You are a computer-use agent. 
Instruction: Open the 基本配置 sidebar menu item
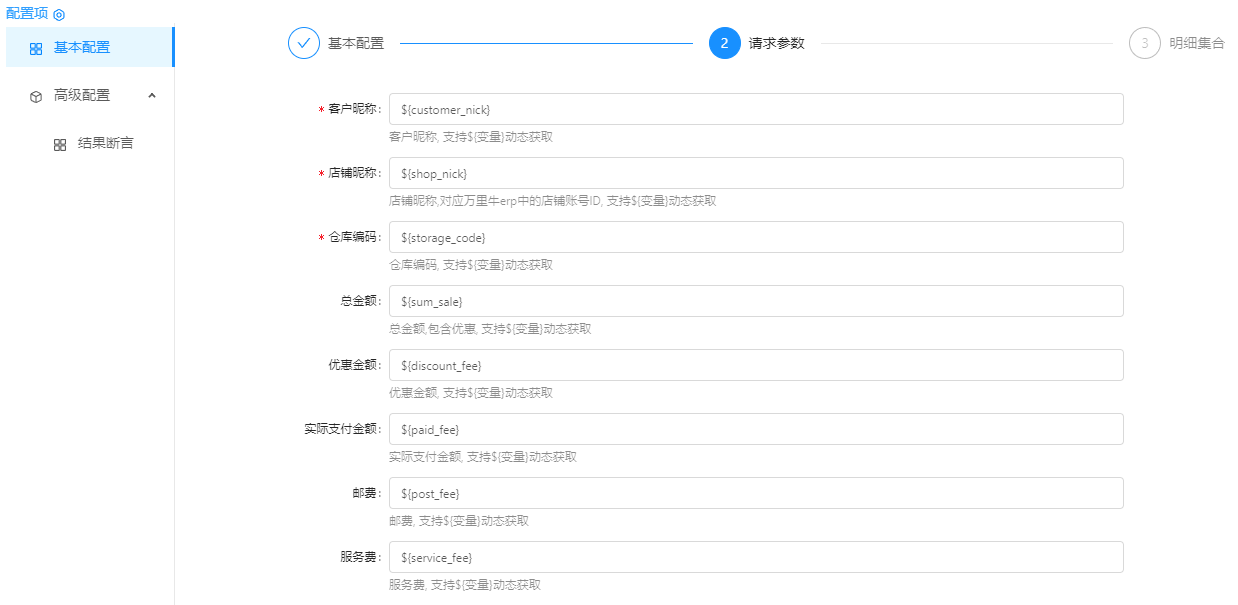pos(82,48)
